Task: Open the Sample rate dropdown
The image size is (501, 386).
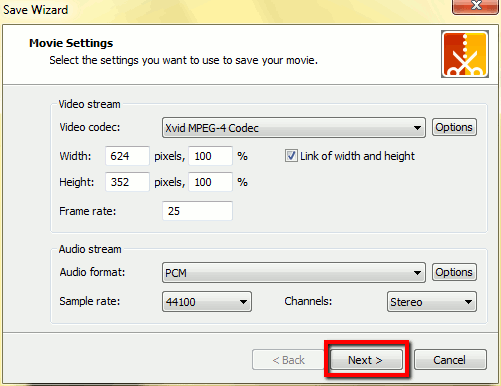Action: tap(207, 302)
